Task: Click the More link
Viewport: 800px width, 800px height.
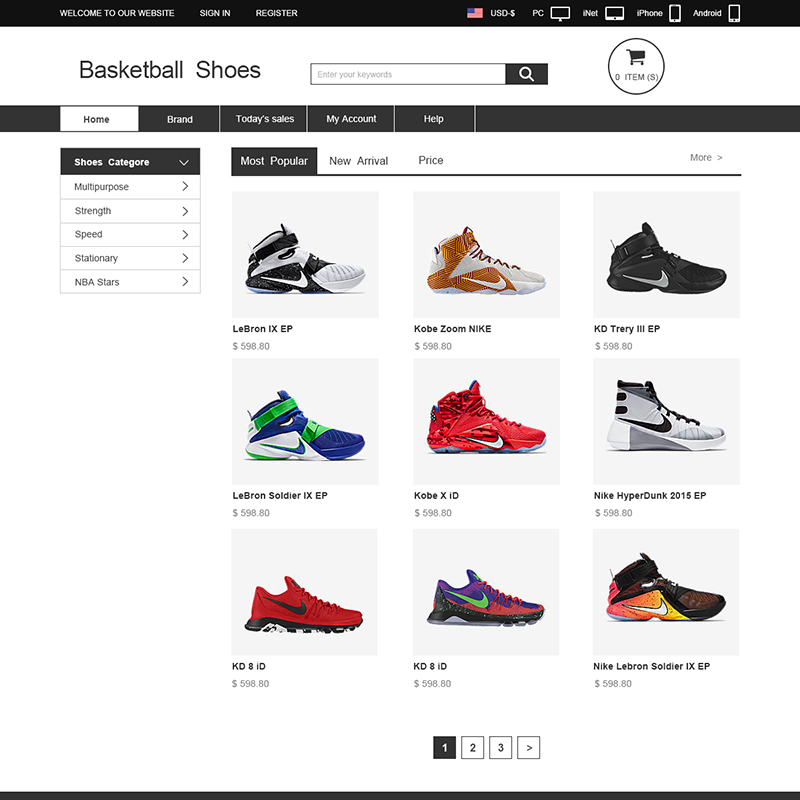Action: 706,158
